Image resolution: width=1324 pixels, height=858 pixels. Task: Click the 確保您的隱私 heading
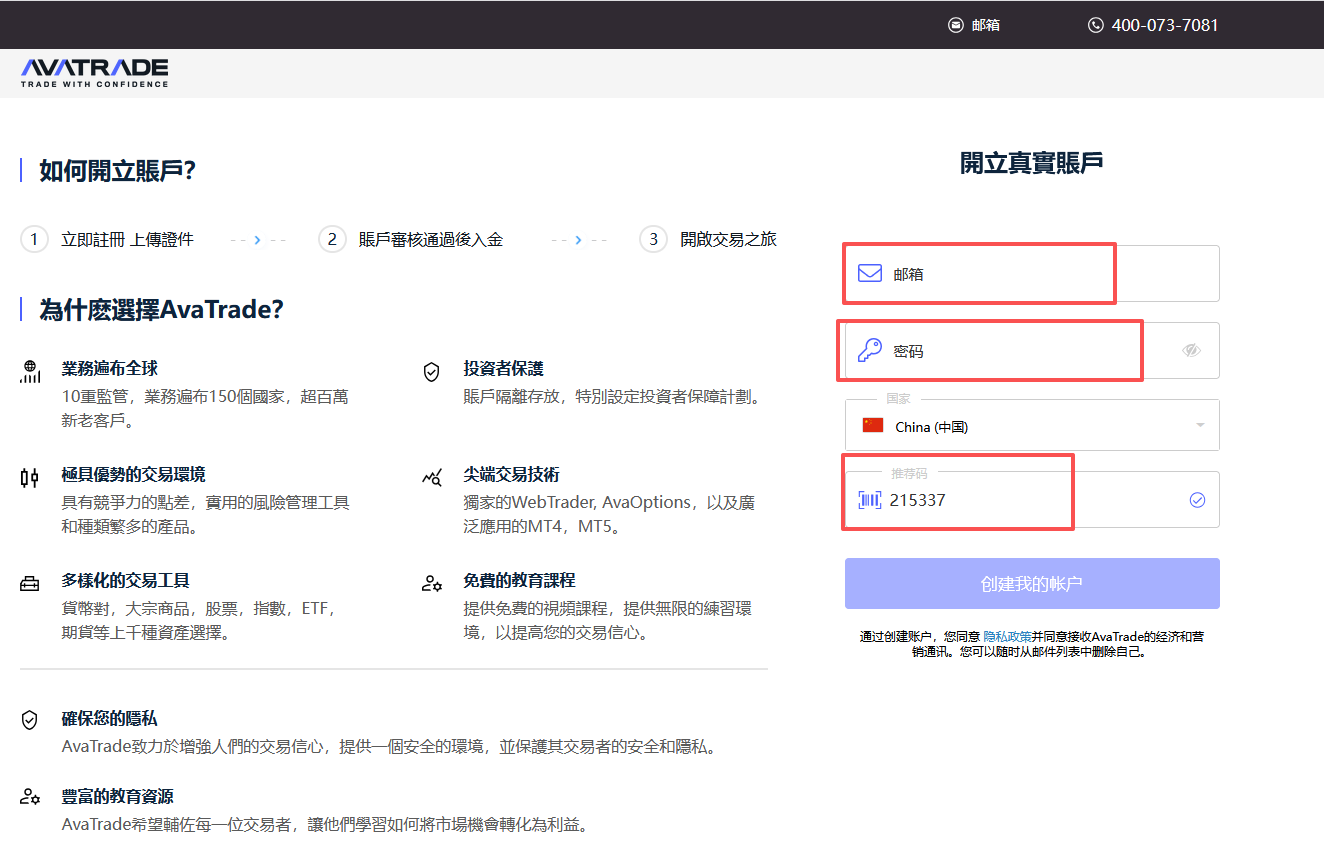pyautogui.click(x=110, y=719)
